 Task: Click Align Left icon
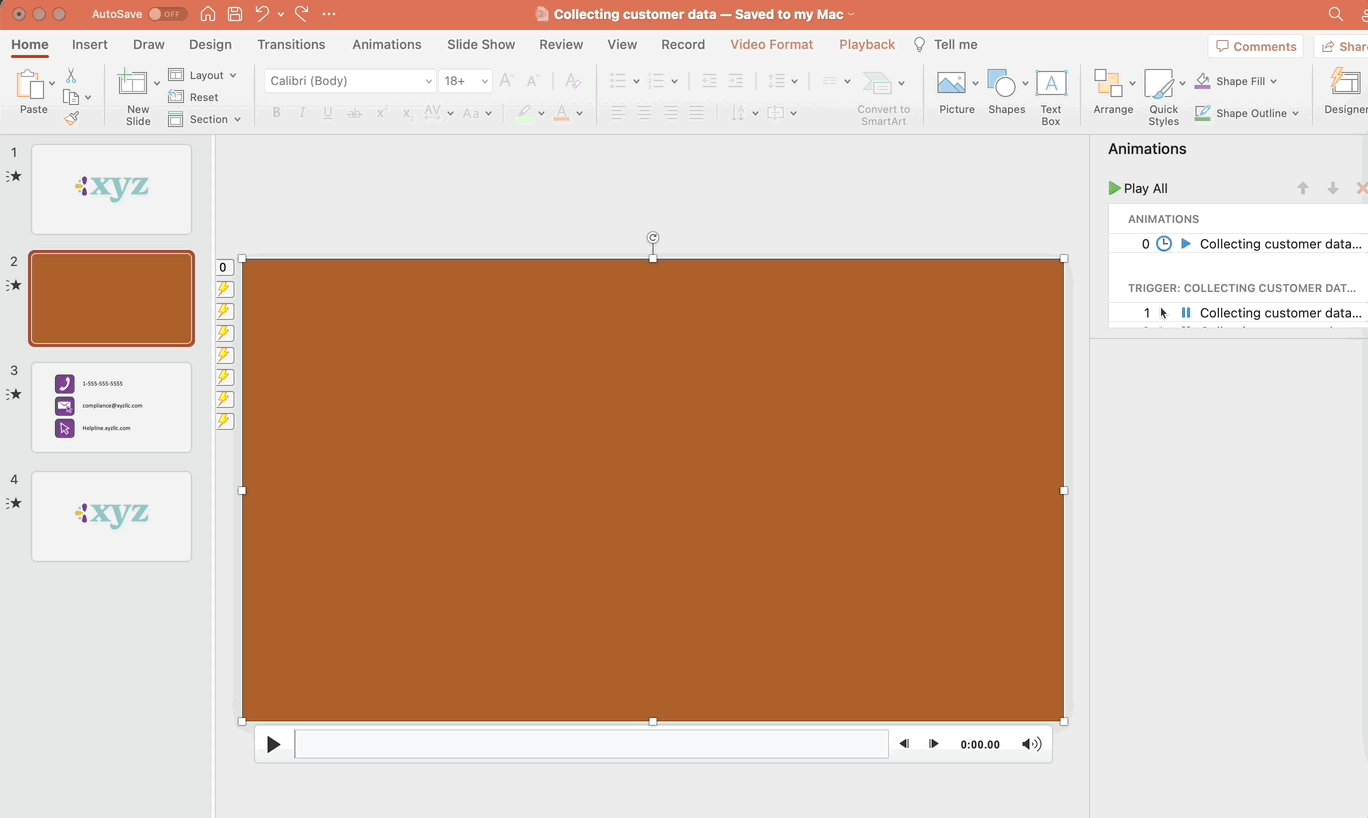618,113
